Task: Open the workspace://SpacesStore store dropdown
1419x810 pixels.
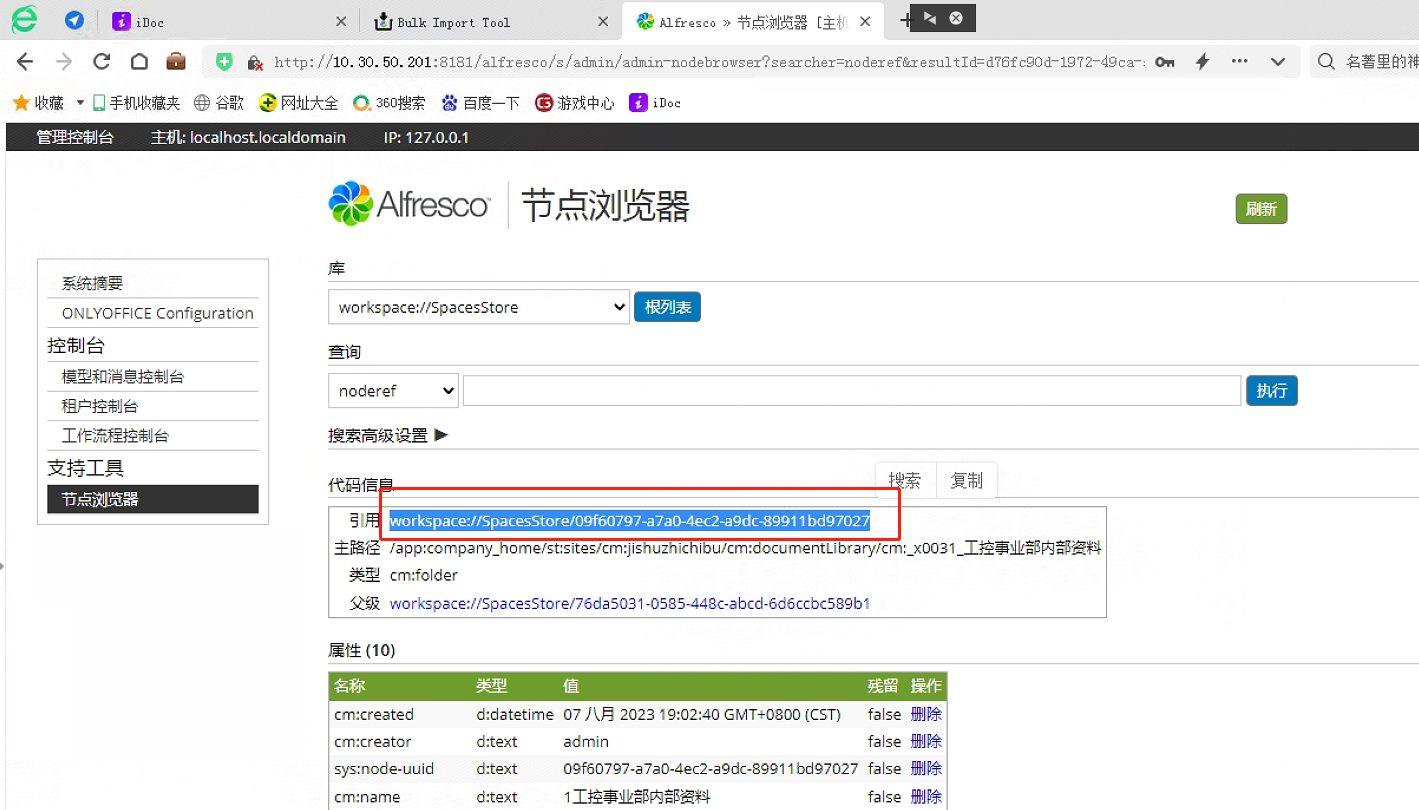Action: pyautogui.click(x=478, y=307)
